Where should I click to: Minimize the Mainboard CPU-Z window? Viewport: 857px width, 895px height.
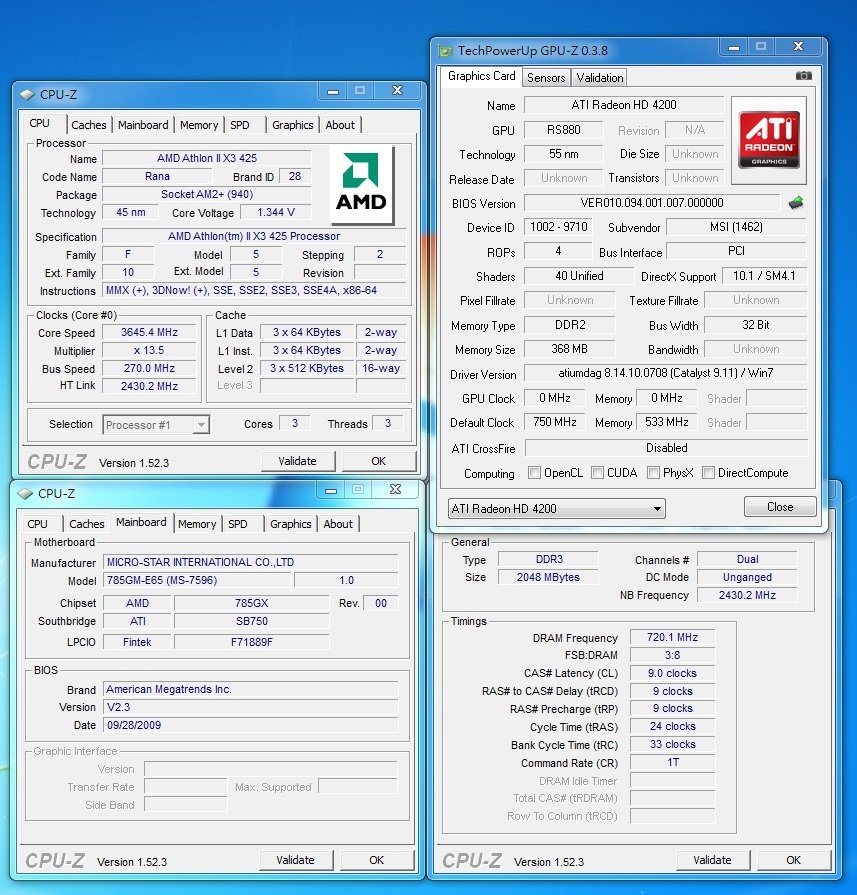[x=331, y=490]
